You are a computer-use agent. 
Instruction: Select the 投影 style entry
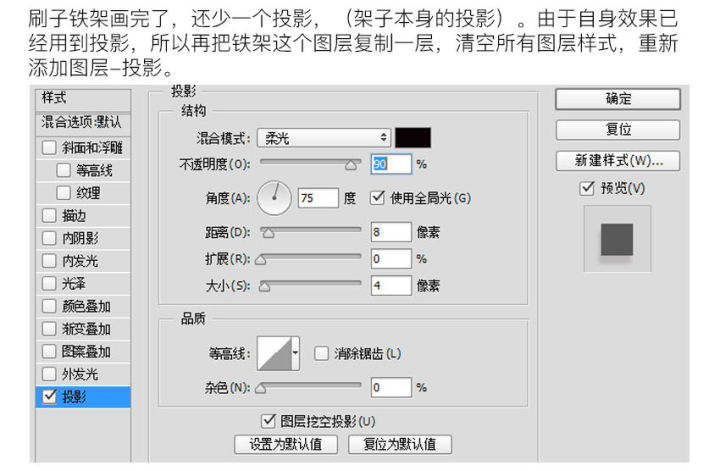81,397
